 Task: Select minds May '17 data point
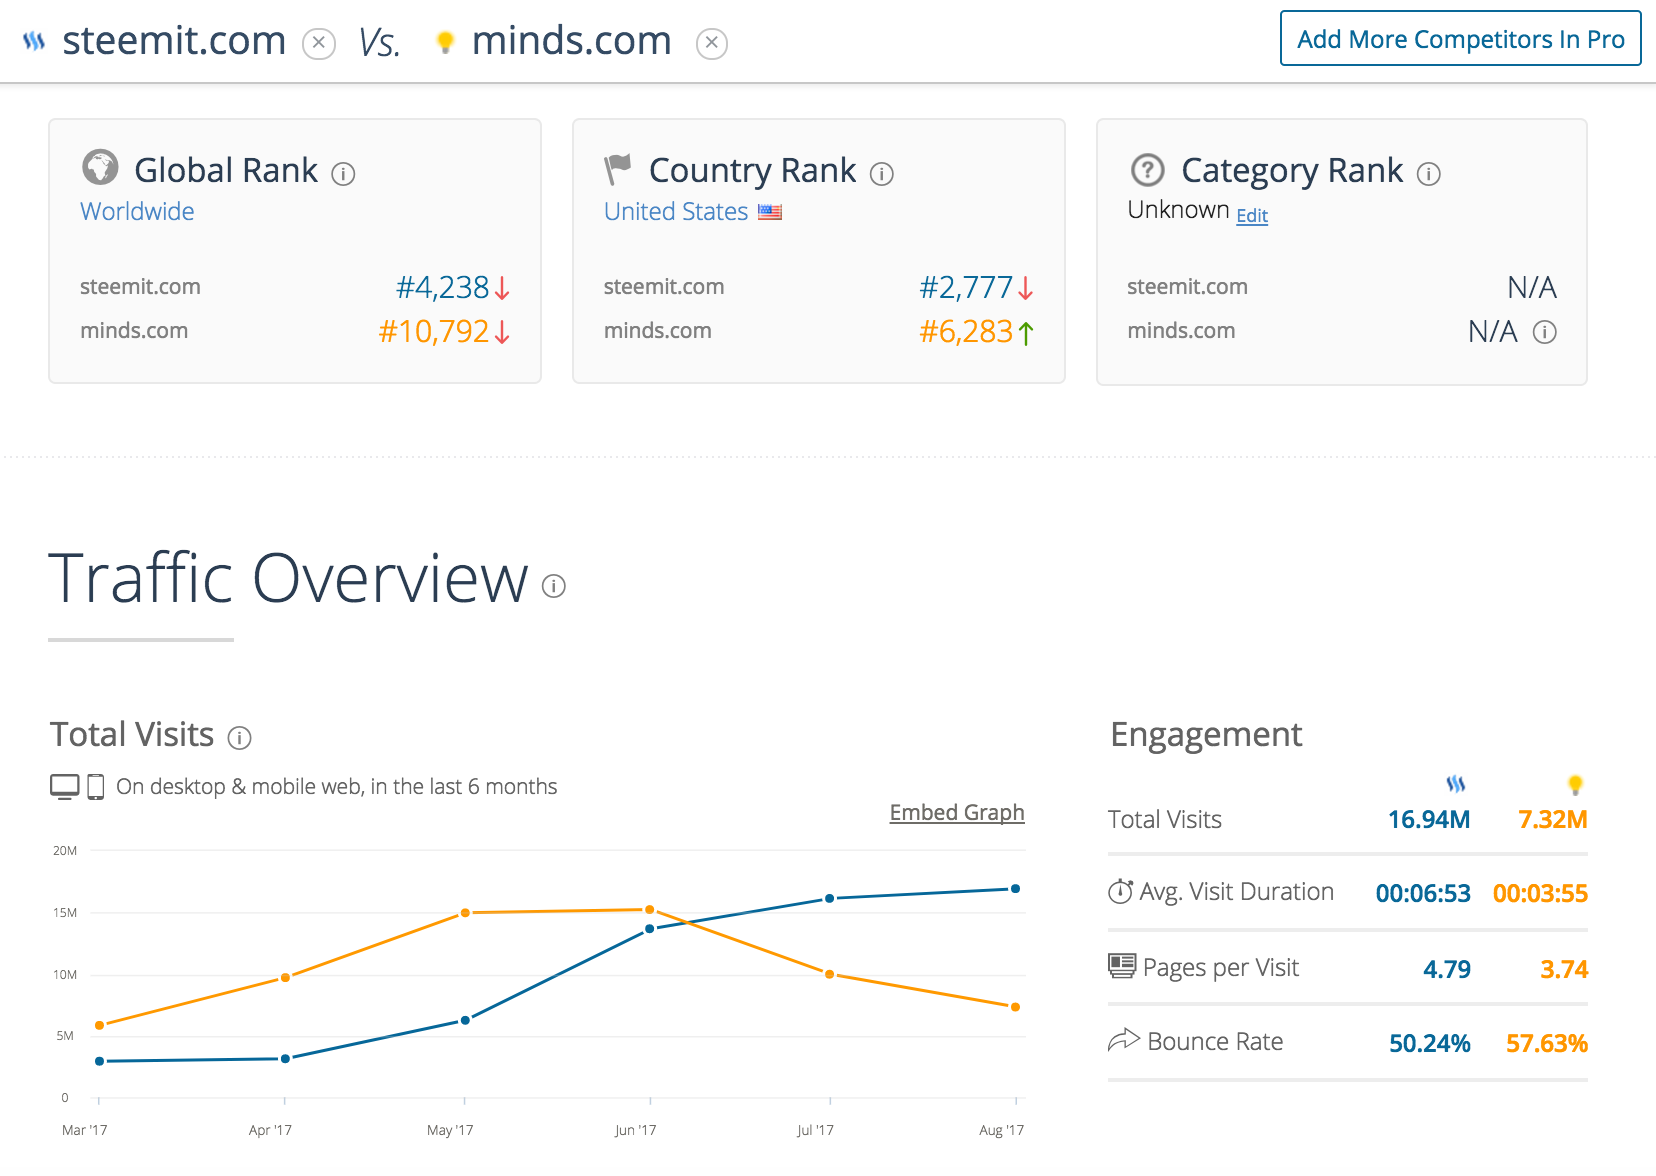pos(465,913)
